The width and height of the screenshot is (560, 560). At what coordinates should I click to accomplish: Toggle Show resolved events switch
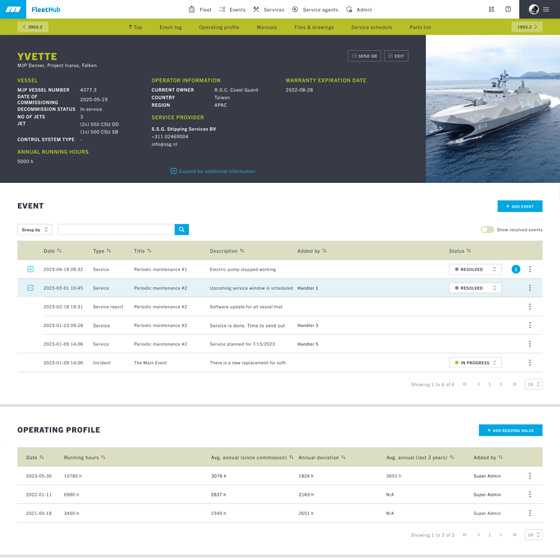[487, 229]
